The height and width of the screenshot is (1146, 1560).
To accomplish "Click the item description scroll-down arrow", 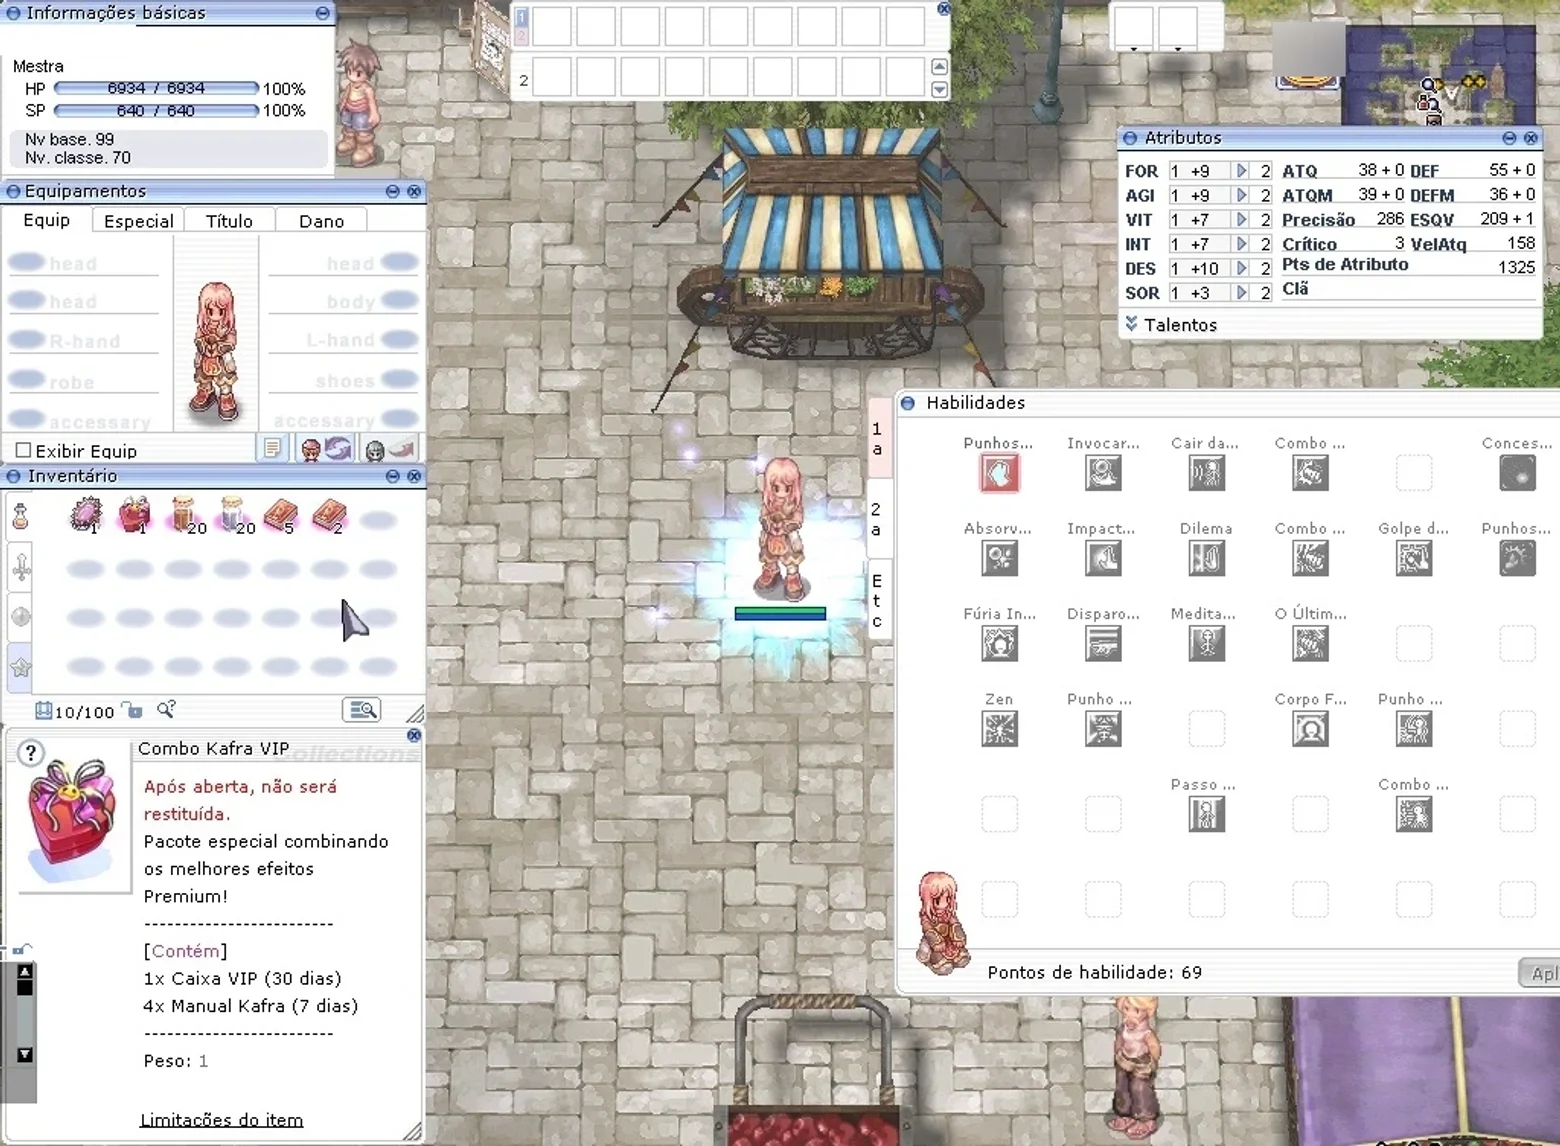I will click(25, 1054).
